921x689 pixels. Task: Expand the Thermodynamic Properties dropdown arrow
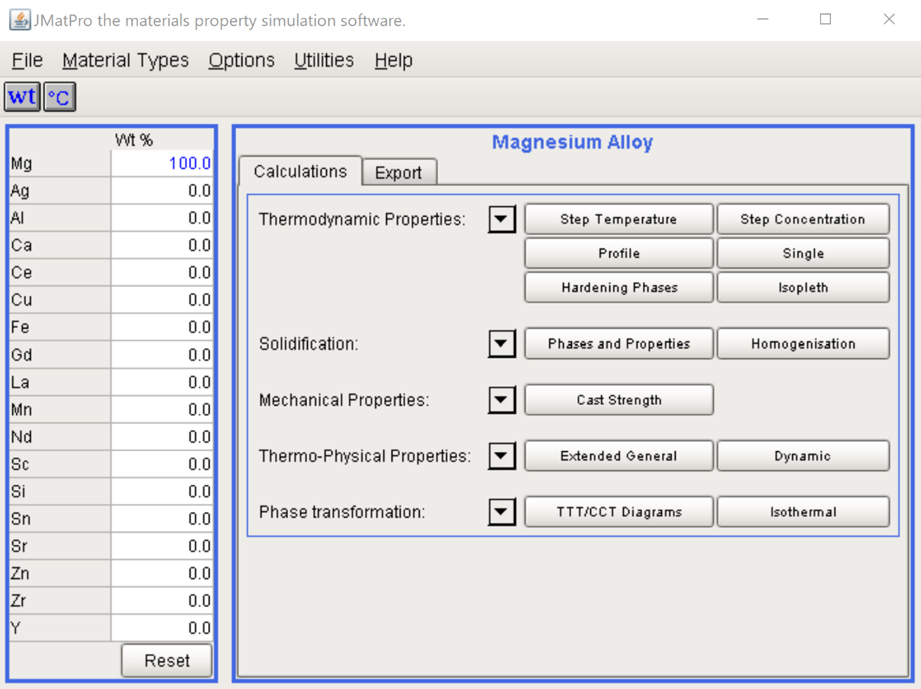(x=502, y=219)
